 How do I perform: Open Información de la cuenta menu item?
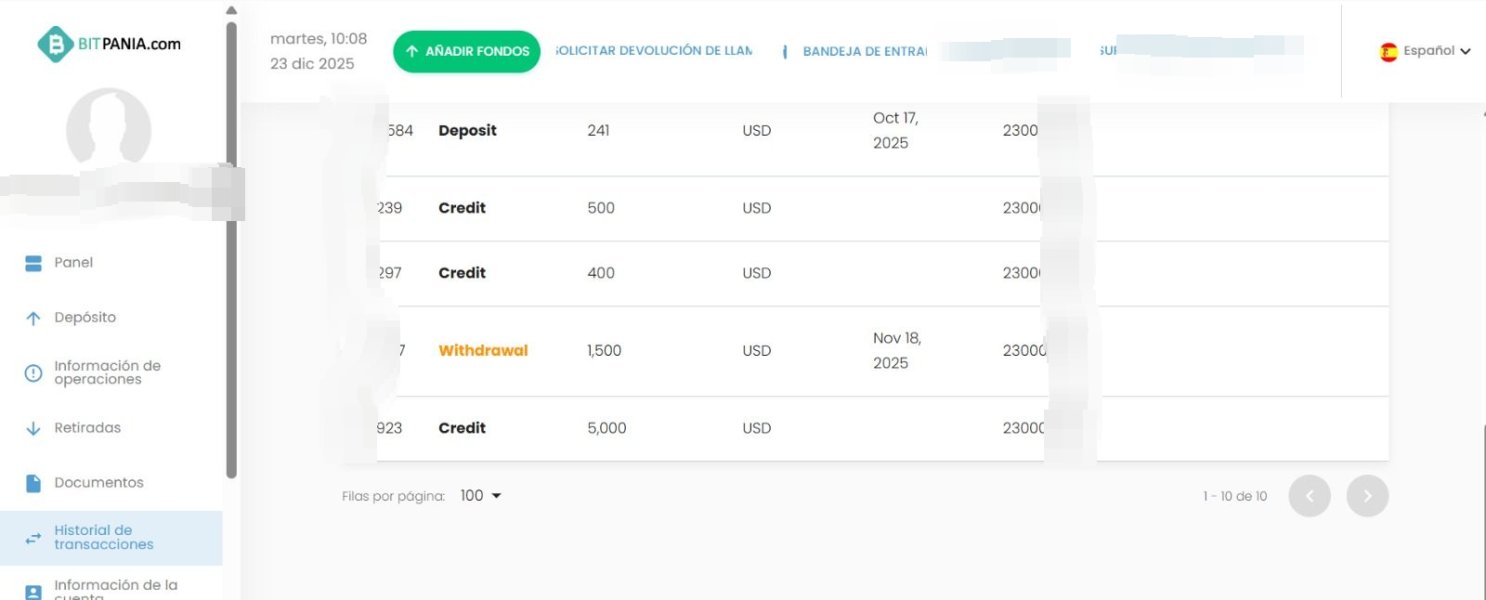click(115, 590)
